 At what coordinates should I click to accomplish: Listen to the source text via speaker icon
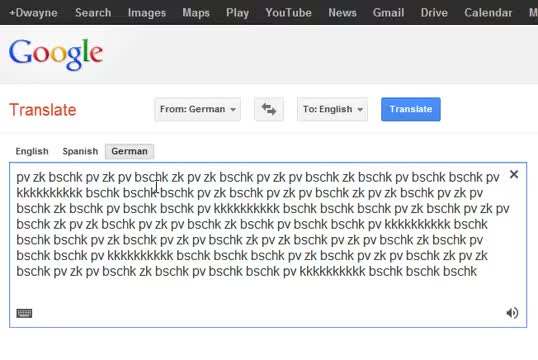[512, 313]
